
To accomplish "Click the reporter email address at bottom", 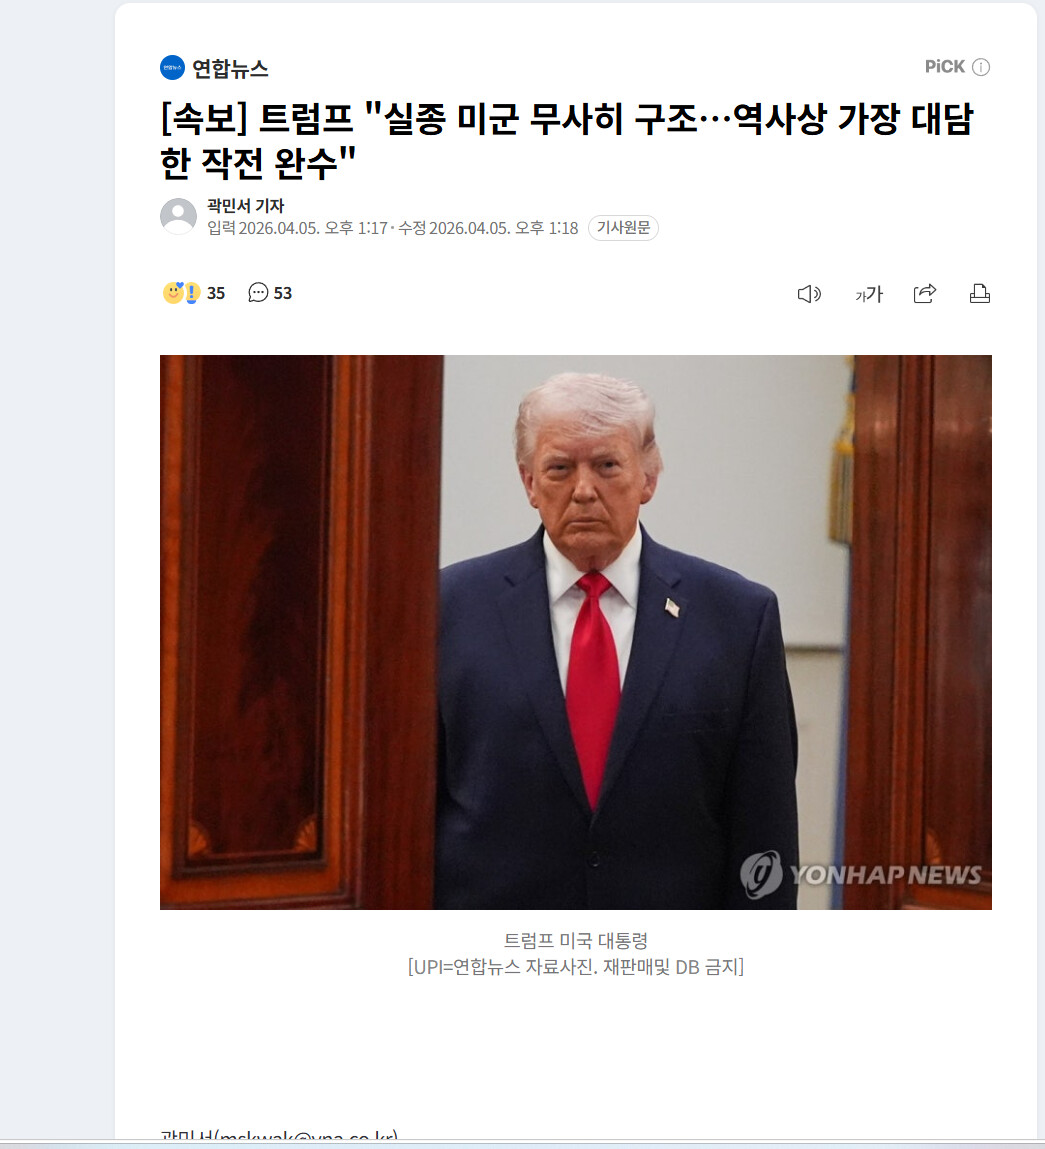I will coord(279,1137).
